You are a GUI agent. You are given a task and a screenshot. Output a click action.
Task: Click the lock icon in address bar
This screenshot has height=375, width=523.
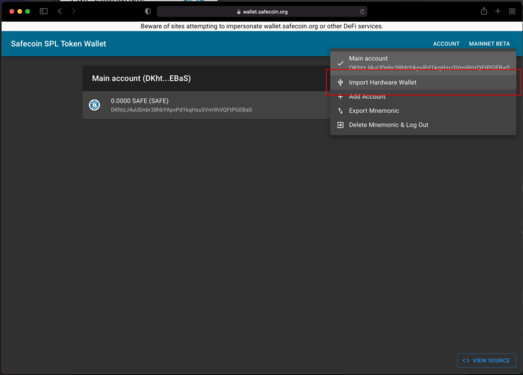coord(238,12)
